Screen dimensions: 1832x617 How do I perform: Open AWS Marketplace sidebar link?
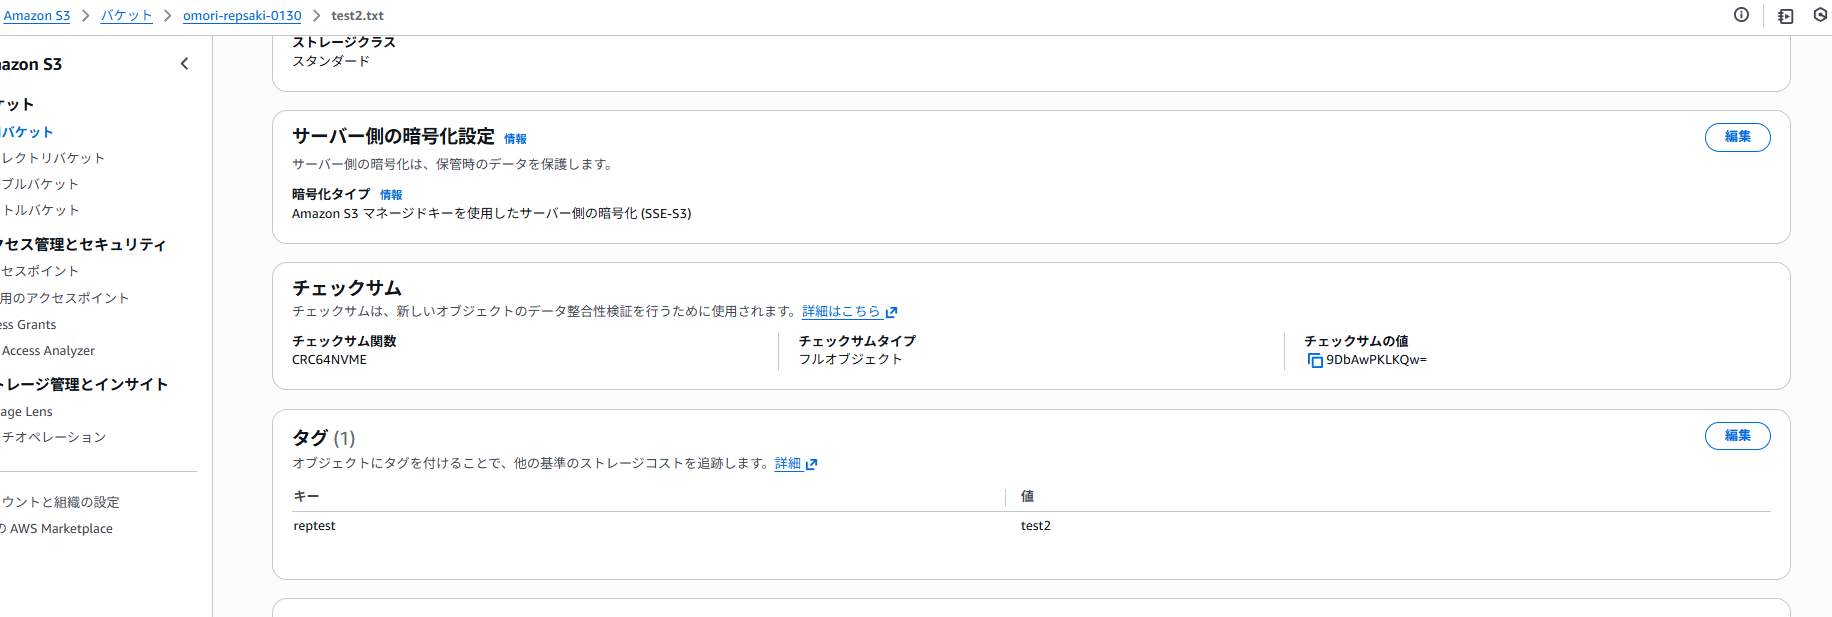[57, 529]
